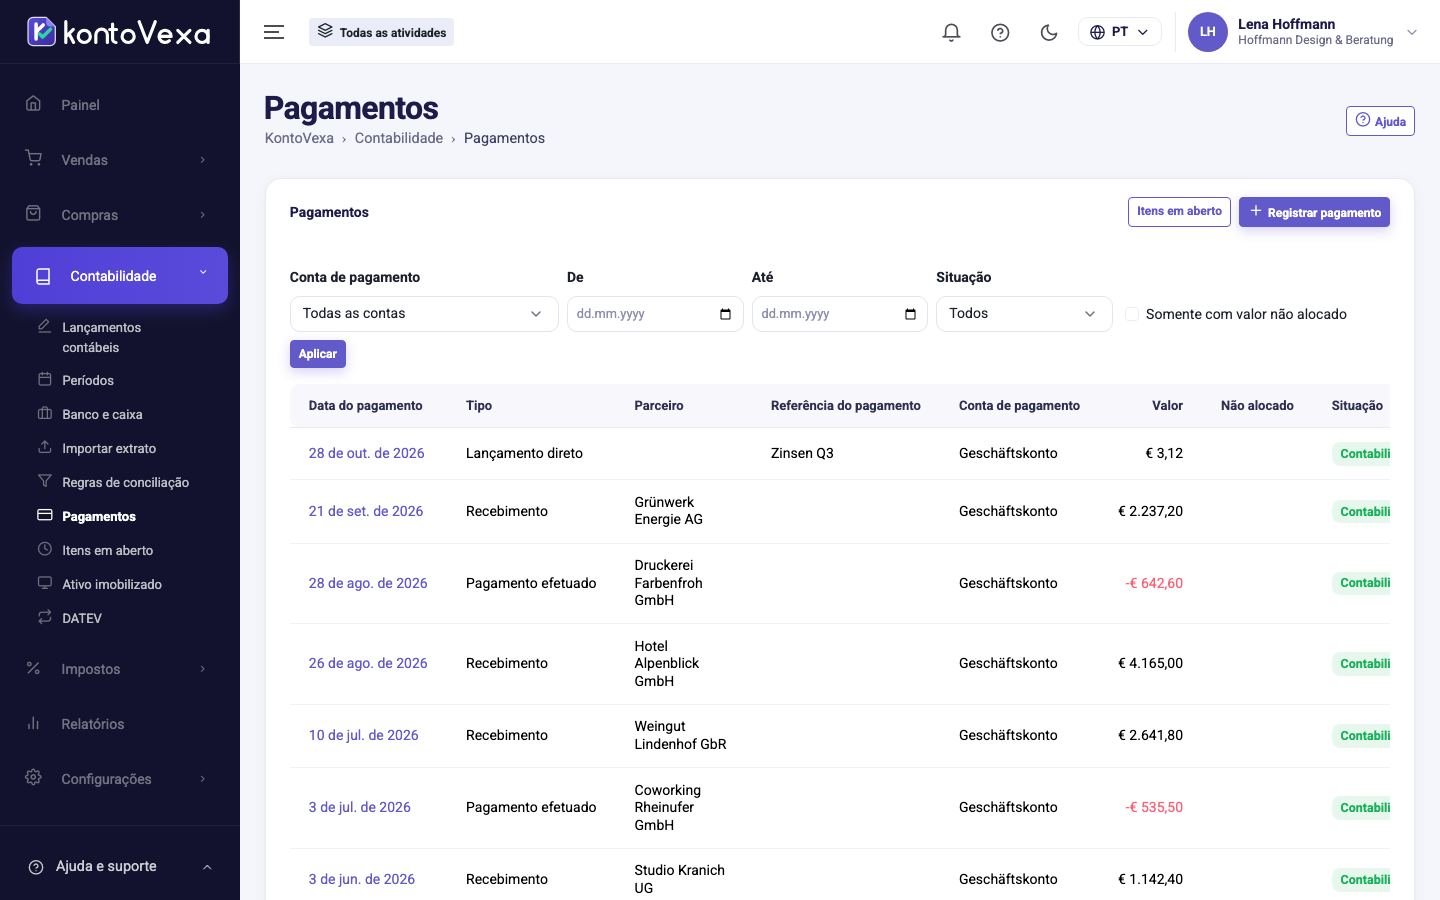Check Somente com valor não alocado
This screenshot has width=1440, height=900.
tap(1132, 314)
